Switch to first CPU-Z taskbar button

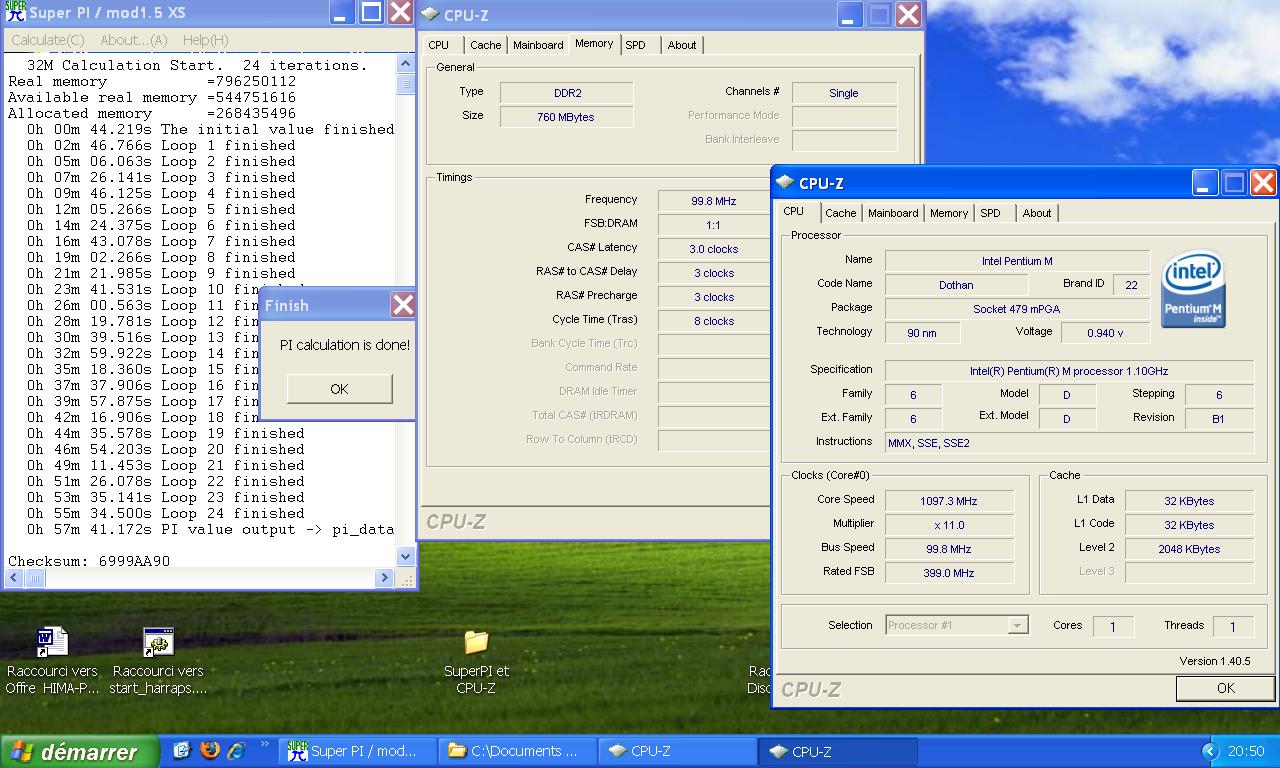pyautogui.click(x=678, y=751)
